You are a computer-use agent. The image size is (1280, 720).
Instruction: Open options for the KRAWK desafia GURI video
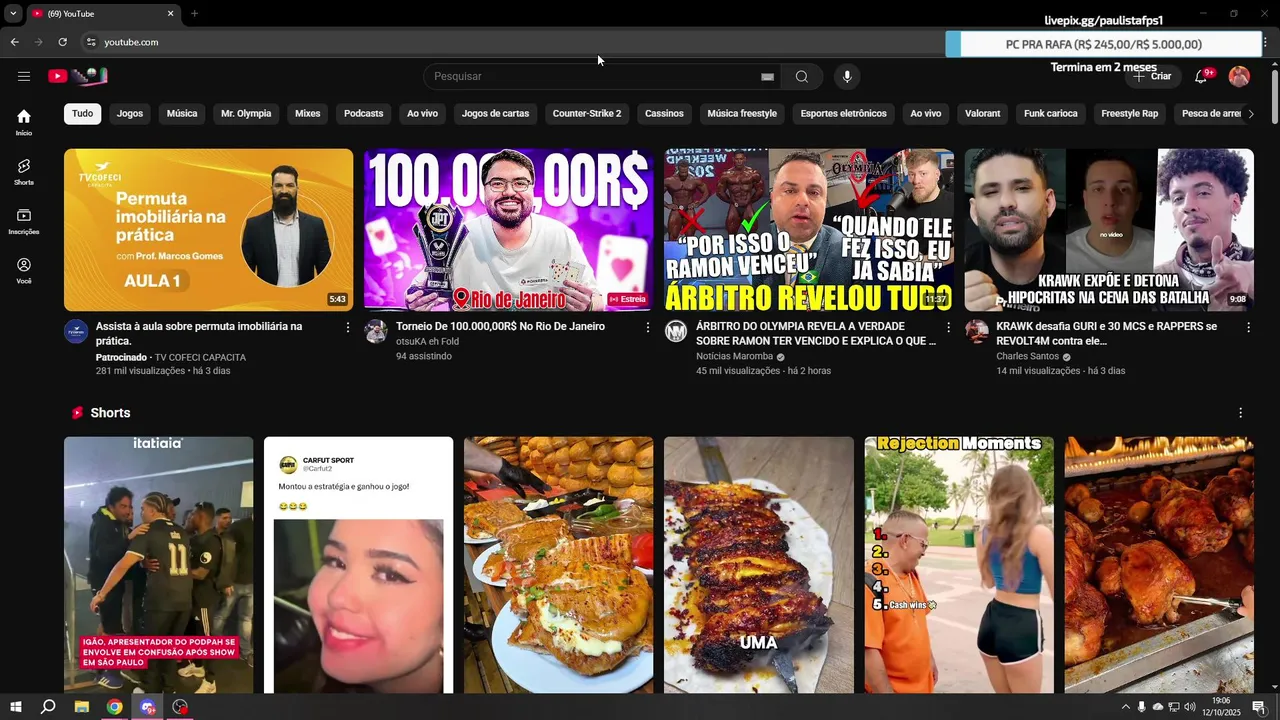point(1248,328)
